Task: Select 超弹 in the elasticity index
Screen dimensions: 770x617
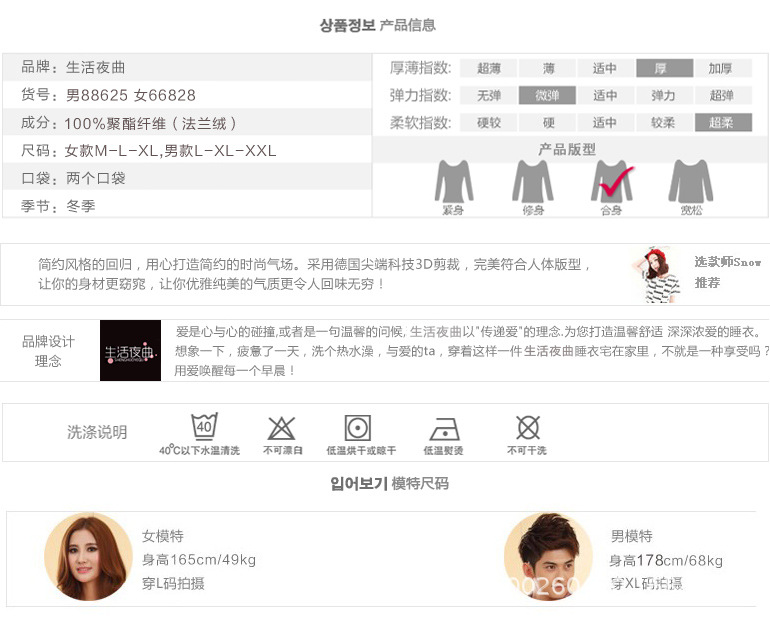Action: pyautogui.click(x=723, y=95)
